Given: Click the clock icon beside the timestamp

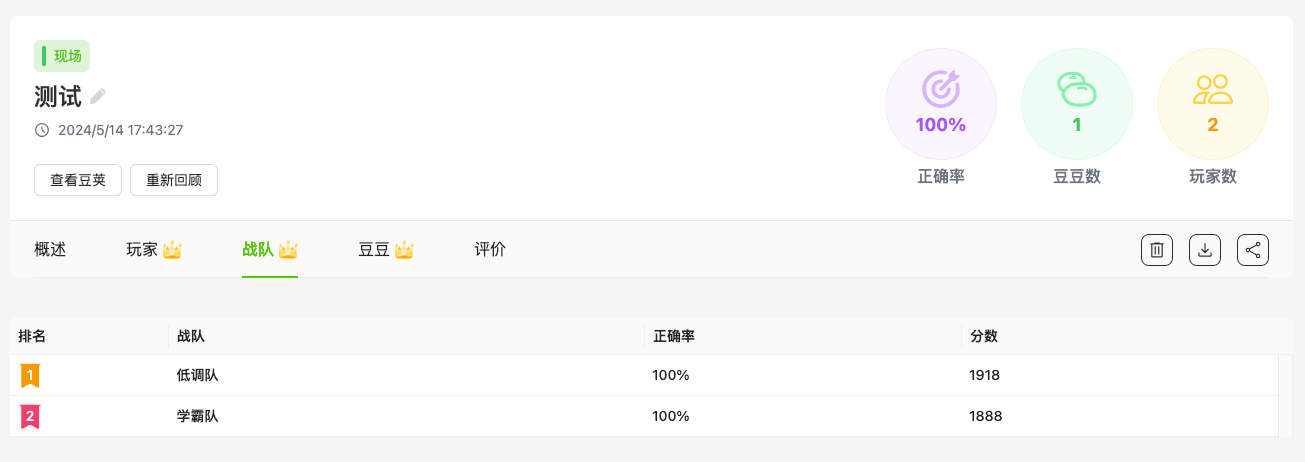Looking at the screenshot, I should tap(42, 130).
